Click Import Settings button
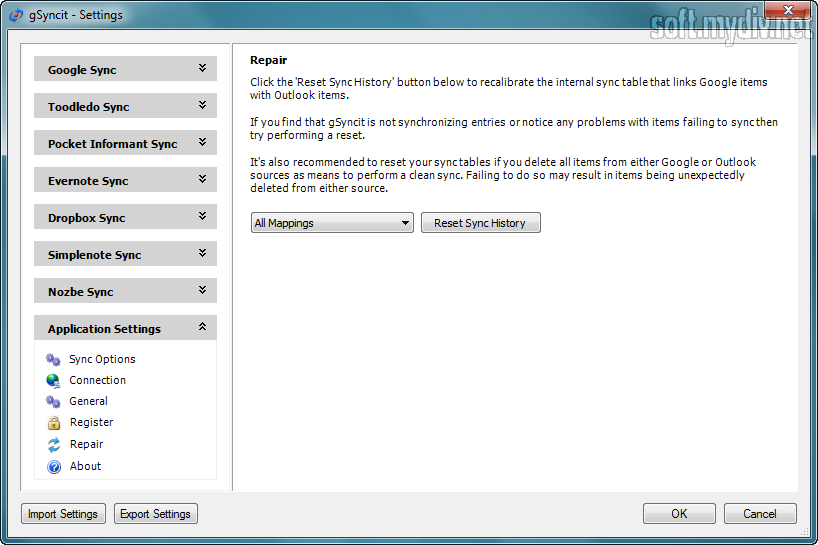 click(x=63, y=514)
